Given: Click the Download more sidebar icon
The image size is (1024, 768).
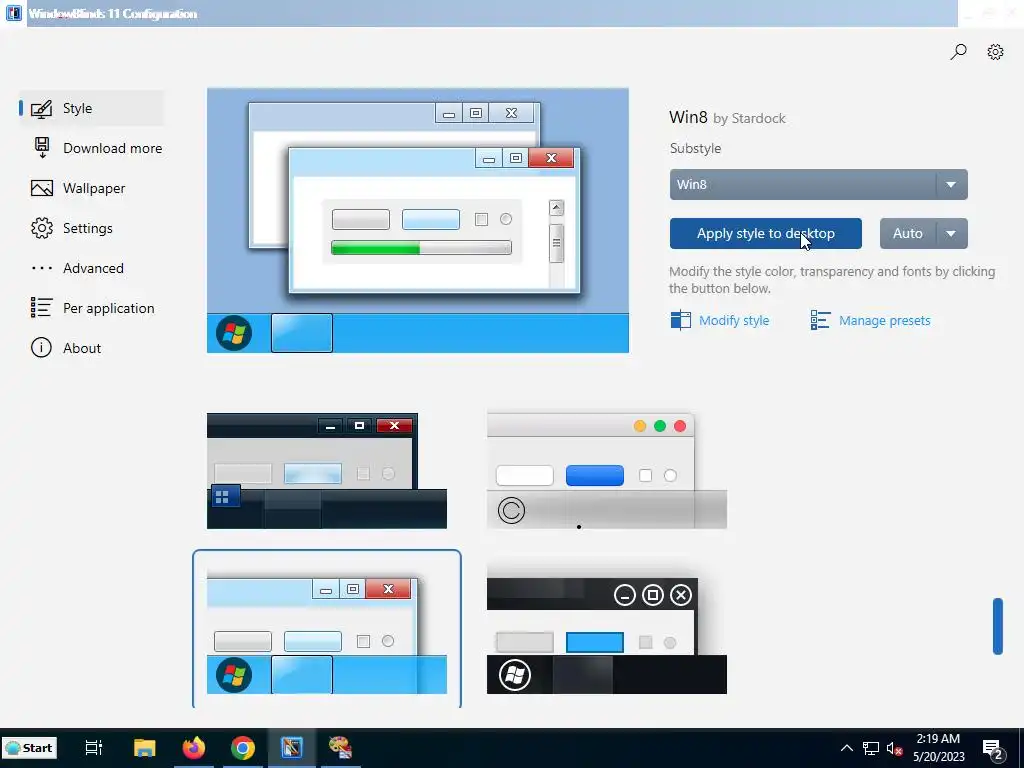Looking at the screenshot, I should pyautogui.click(x=42, y=148).
